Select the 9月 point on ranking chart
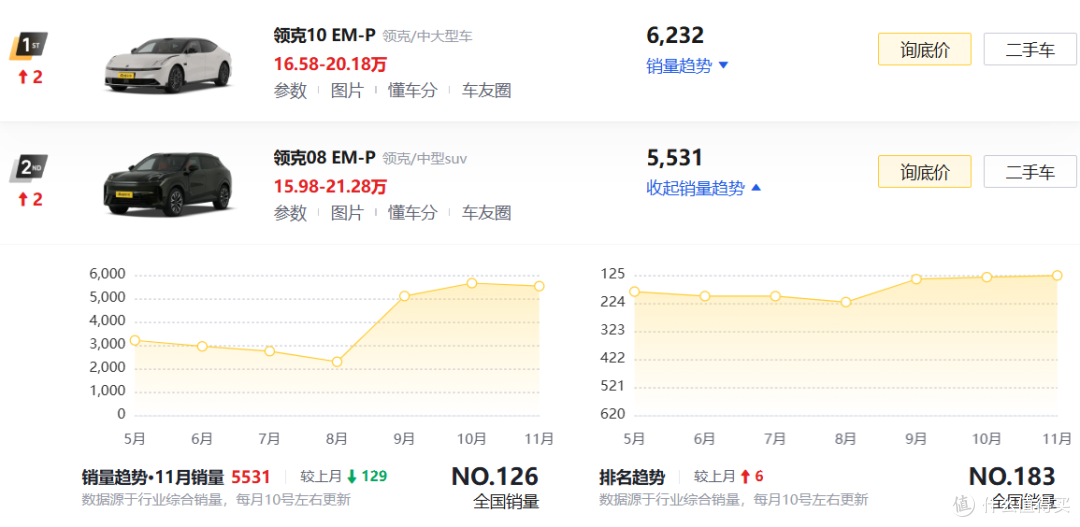Image resolution: width=1080 pixels, height=527 pixels. [x=916, y=279]
